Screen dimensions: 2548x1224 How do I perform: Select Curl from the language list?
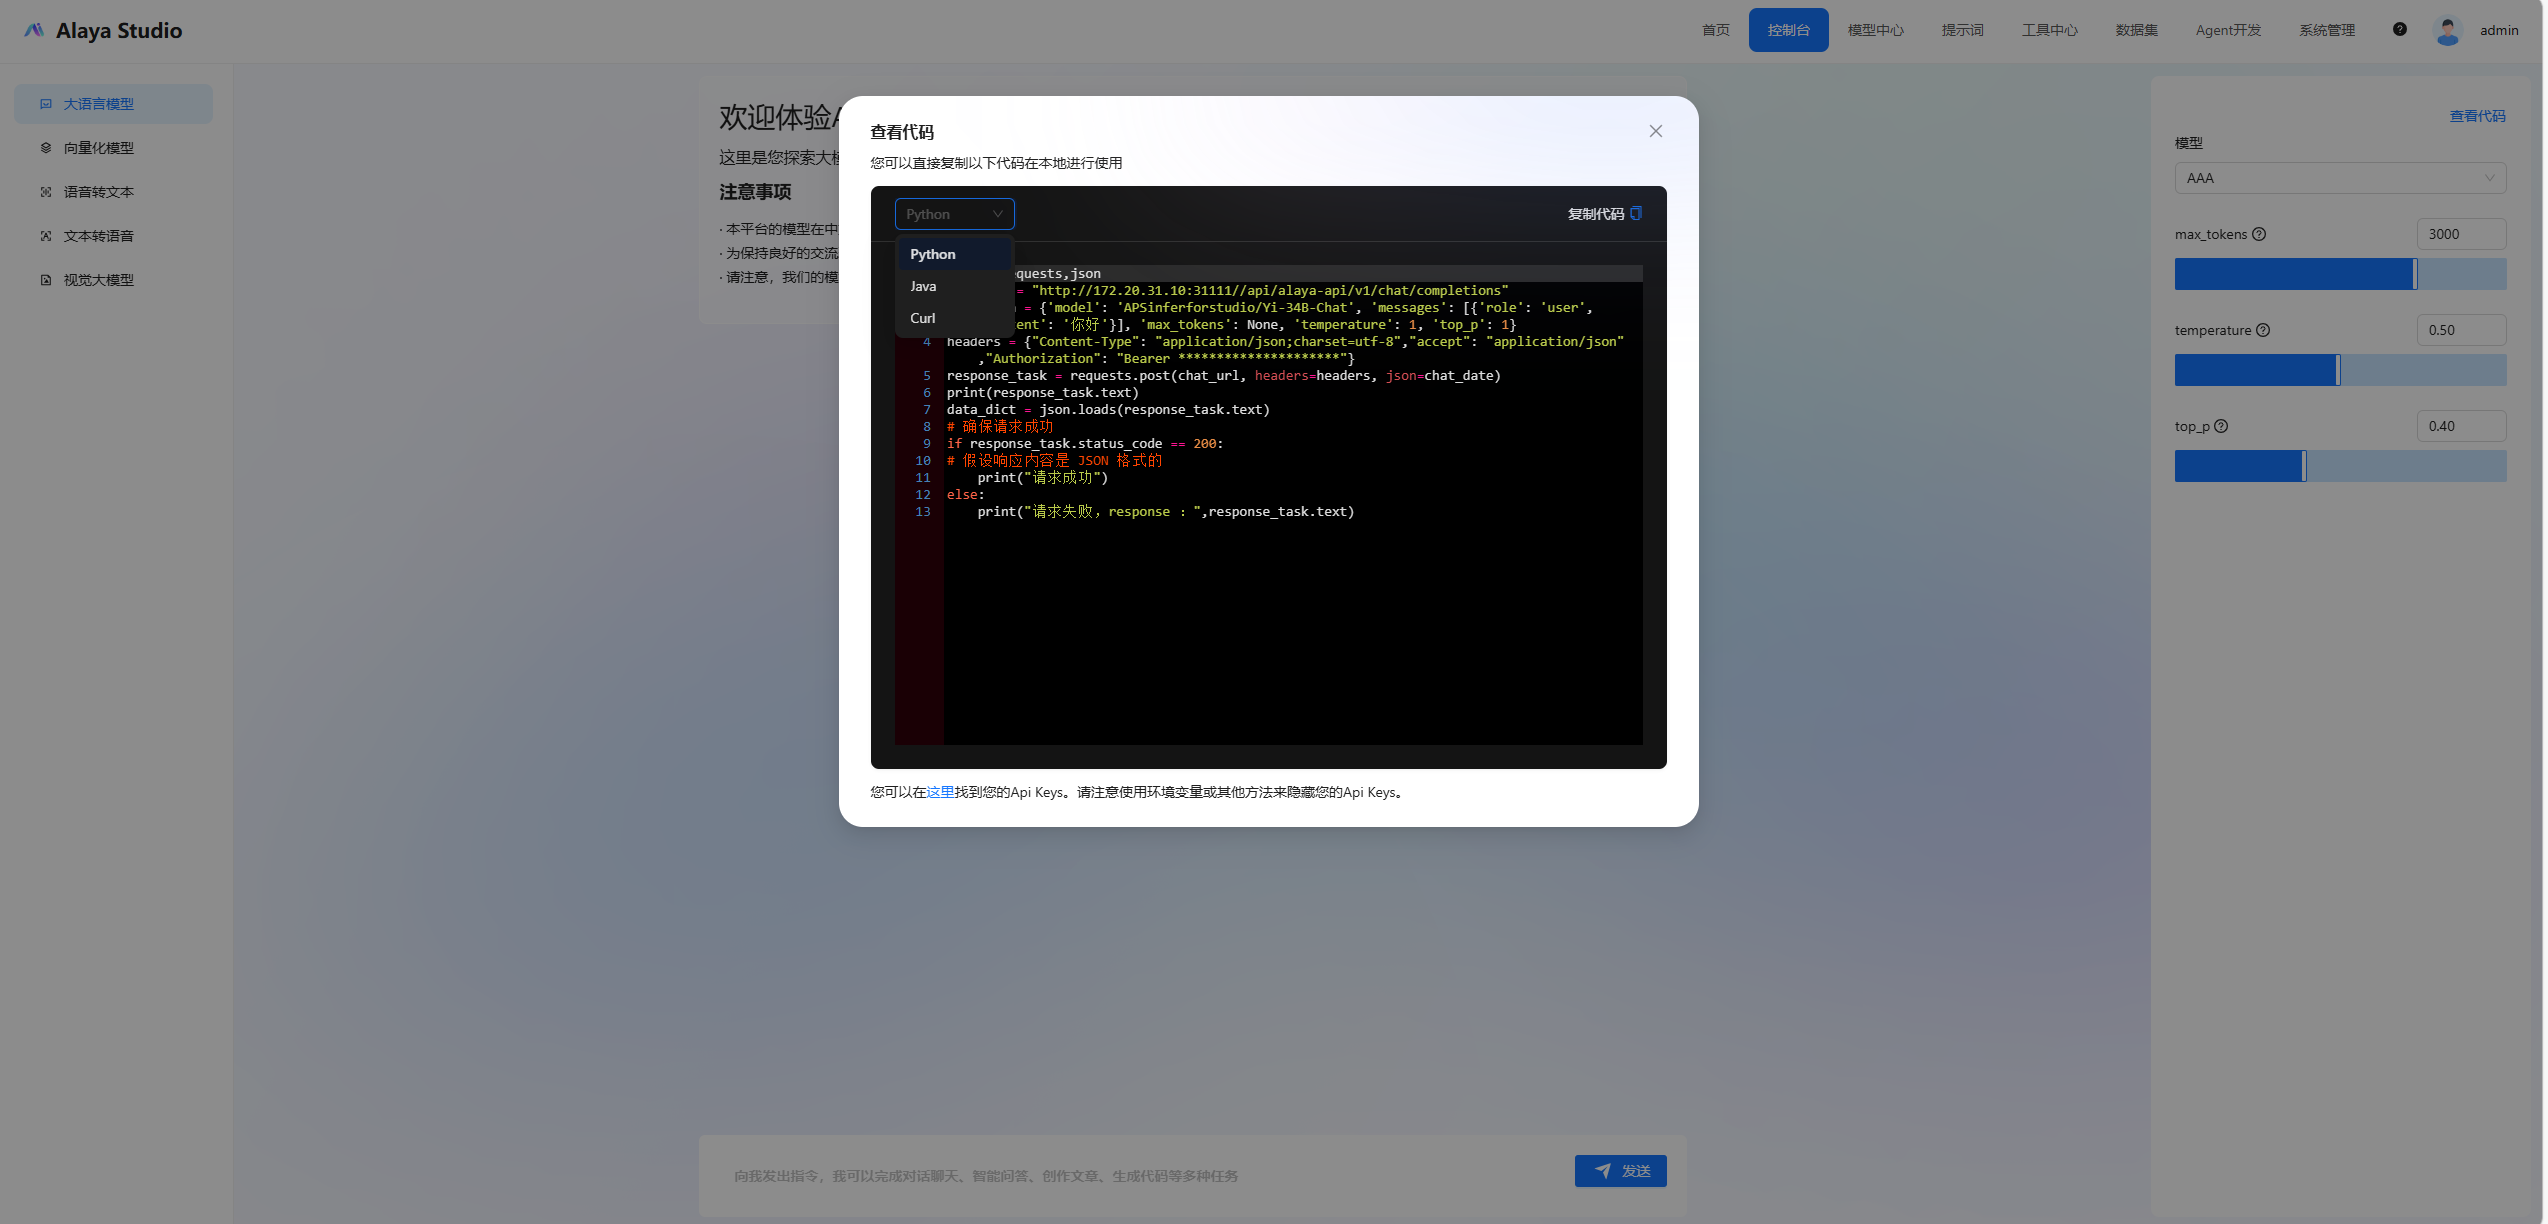(922, 319)
